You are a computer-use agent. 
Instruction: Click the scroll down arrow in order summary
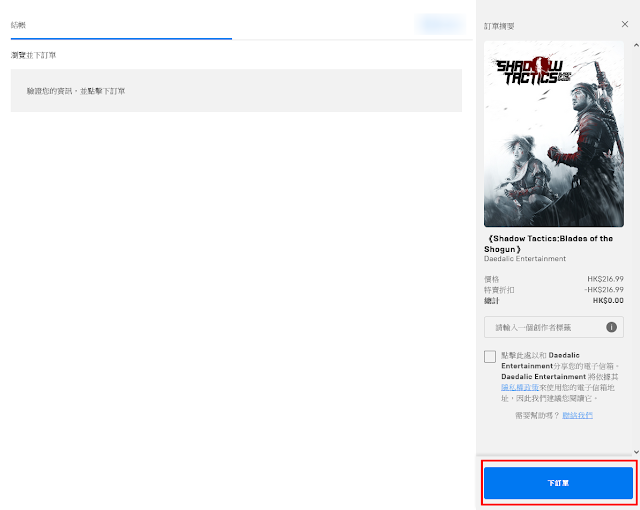(x=636, y=452)
